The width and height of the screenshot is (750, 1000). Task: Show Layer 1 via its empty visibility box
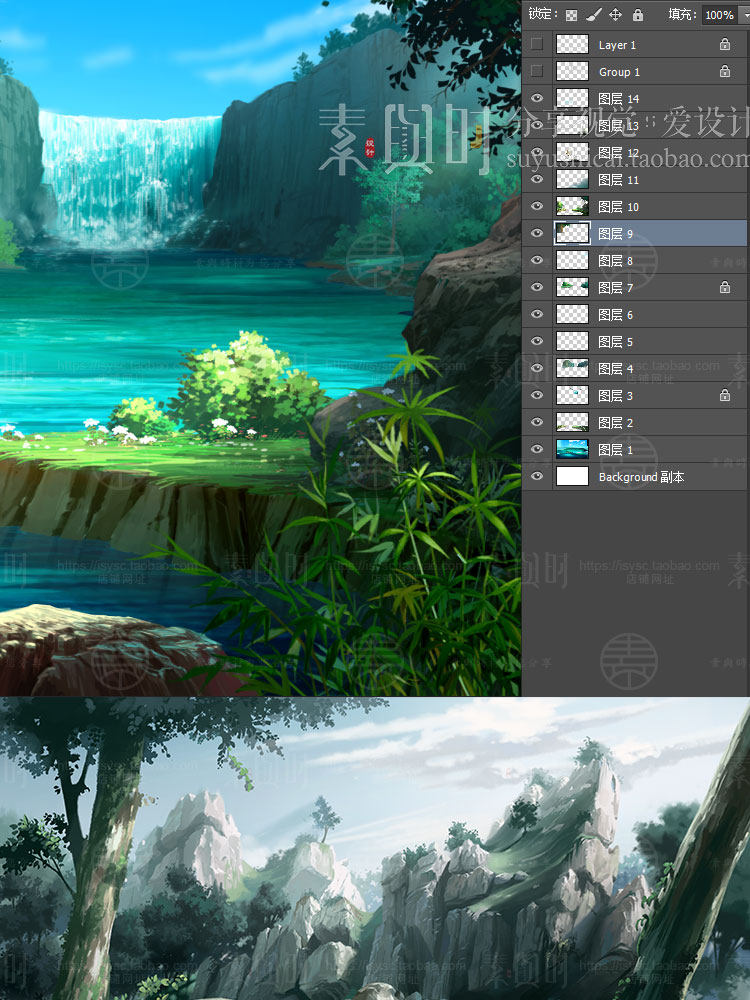coord(537,44)
